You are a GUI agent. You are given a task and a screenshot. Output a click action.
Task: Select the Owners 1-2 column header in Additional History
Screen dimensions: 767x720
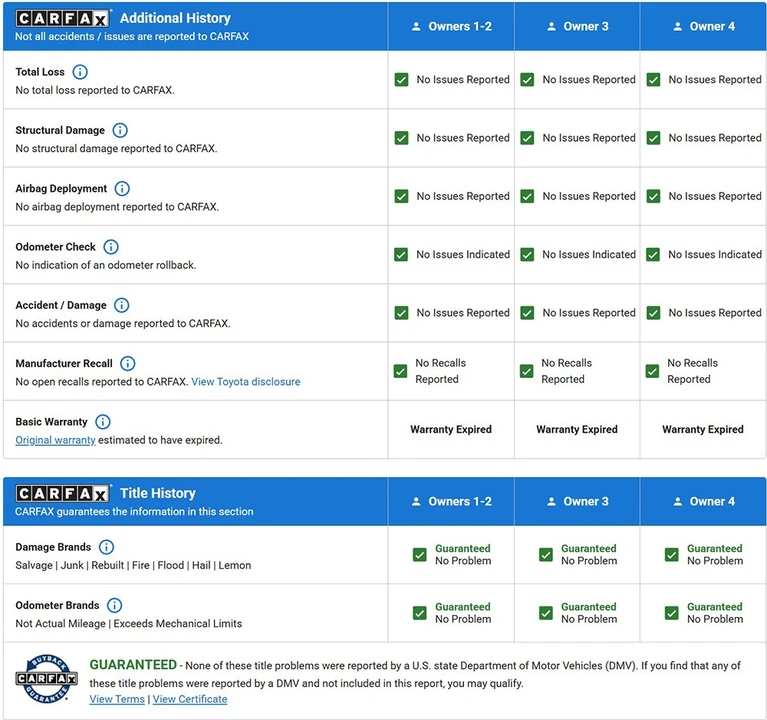pyautogui.click(x=451, y=26)
